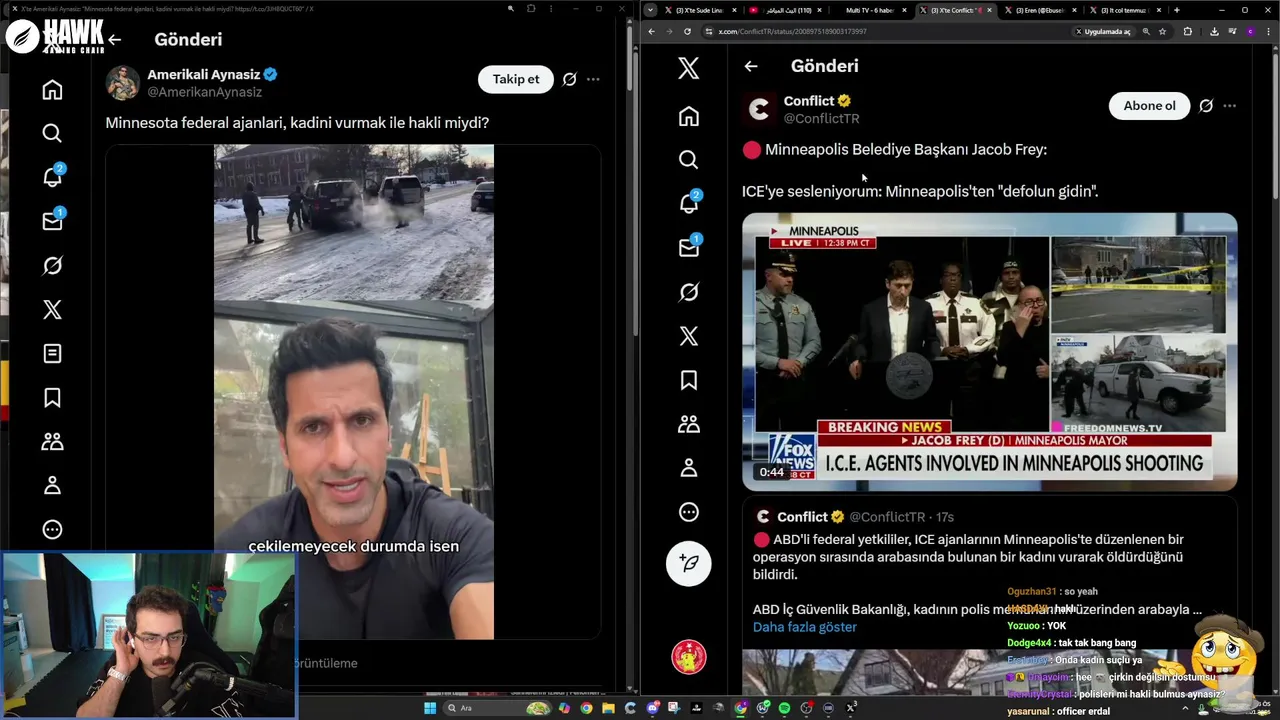Switch to (3) Eren tab
The width and height of the screenshot is (1280, 720).
(1040, 10)
